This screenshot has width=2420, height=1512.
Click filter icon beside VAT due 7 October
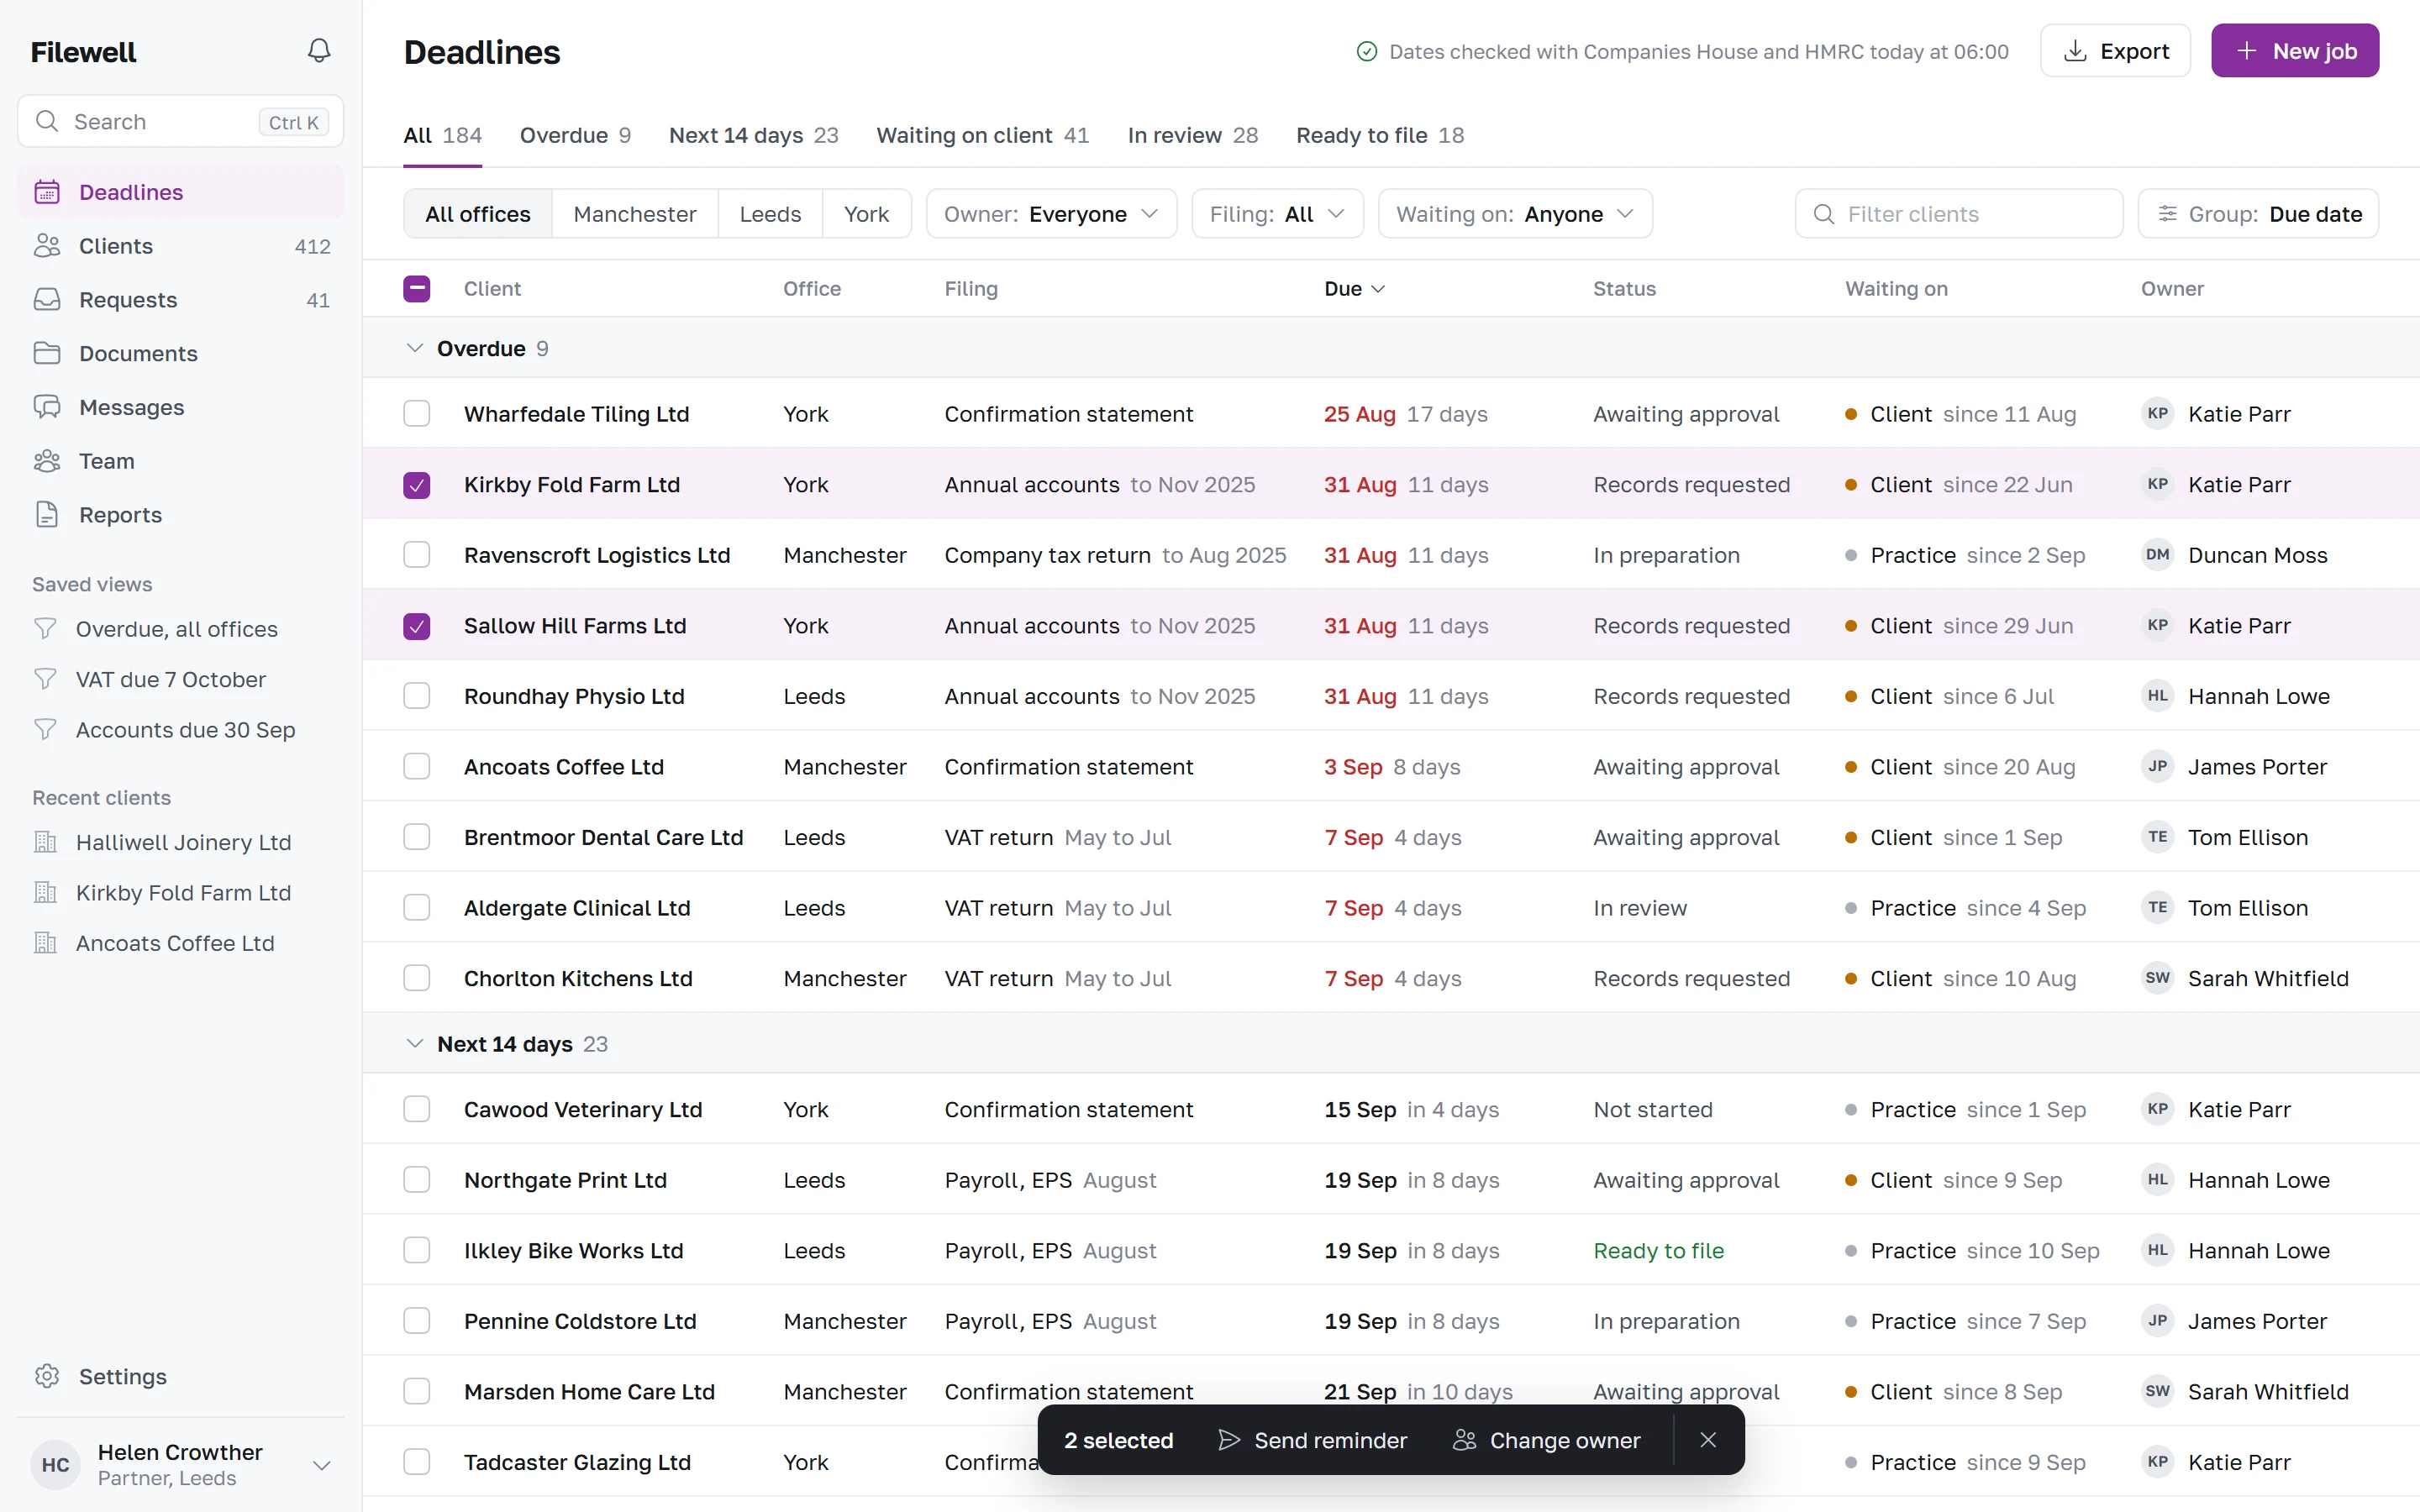click(x=45, y=680)
